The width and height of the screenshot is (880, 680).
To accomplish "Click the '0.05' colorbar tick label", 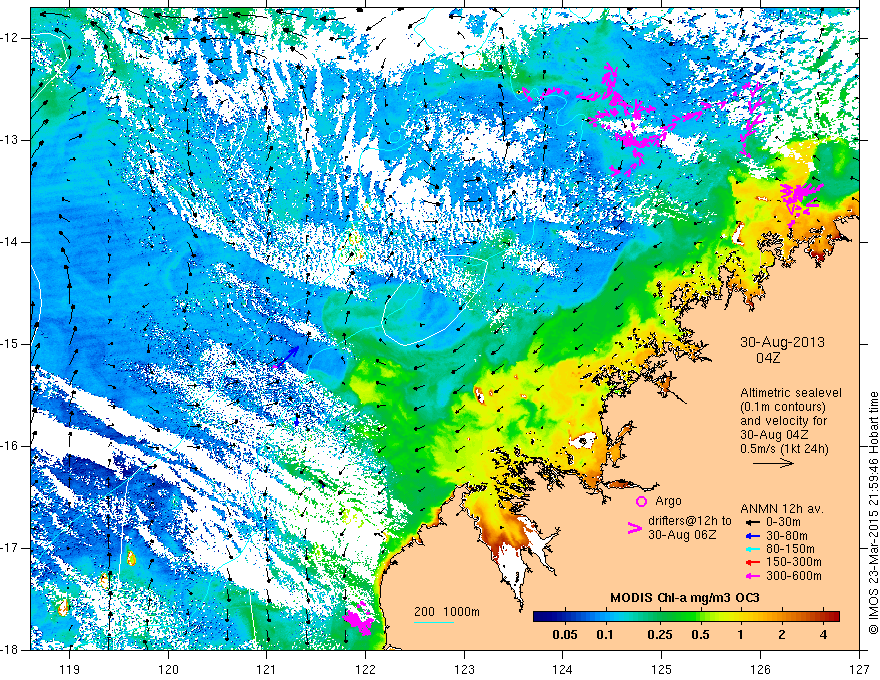I will pos(565,635).
